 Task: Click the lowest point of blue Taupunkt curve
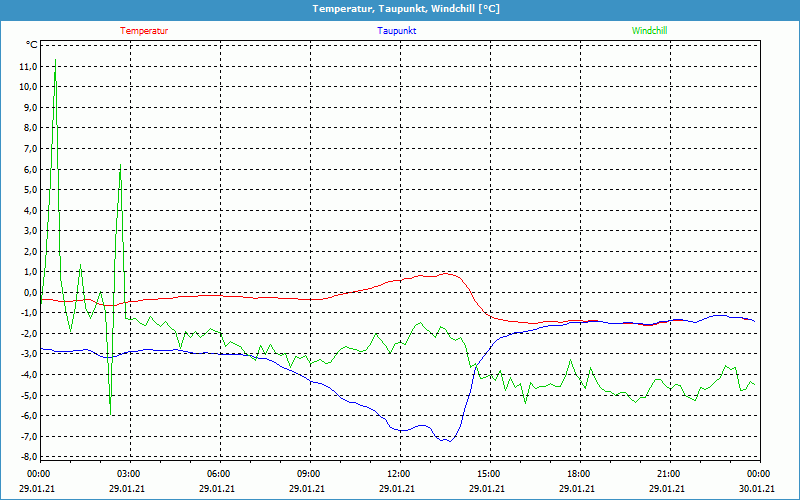[x=447, y=440]
